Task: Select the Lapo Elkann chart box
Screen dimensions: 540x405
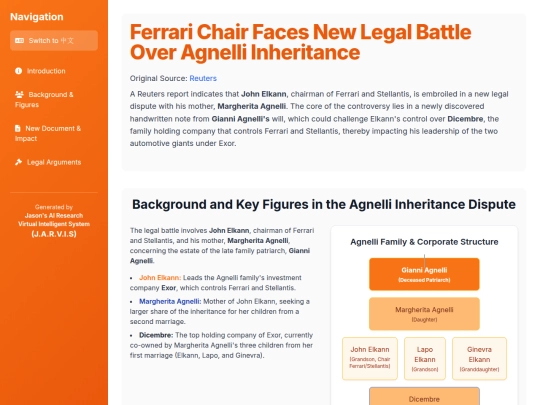Action: coord(425,359)
